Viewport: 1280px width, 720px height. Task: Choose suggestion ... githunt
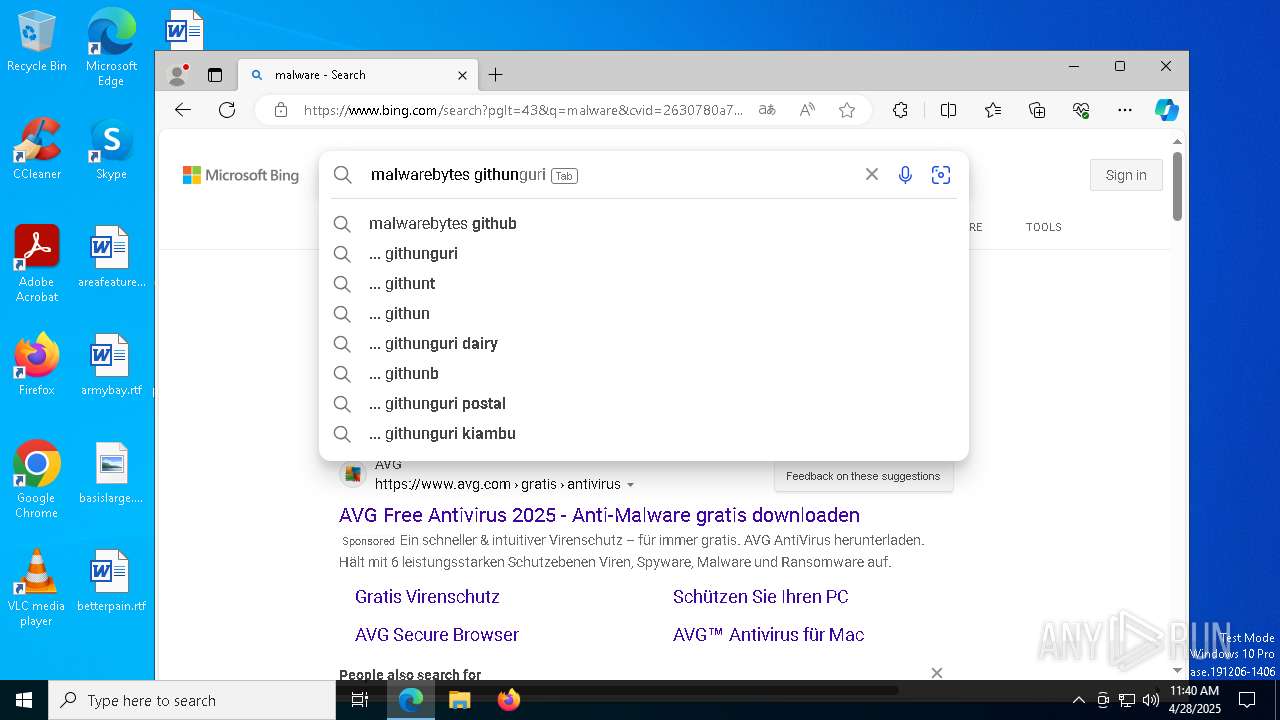click(644, 284)
